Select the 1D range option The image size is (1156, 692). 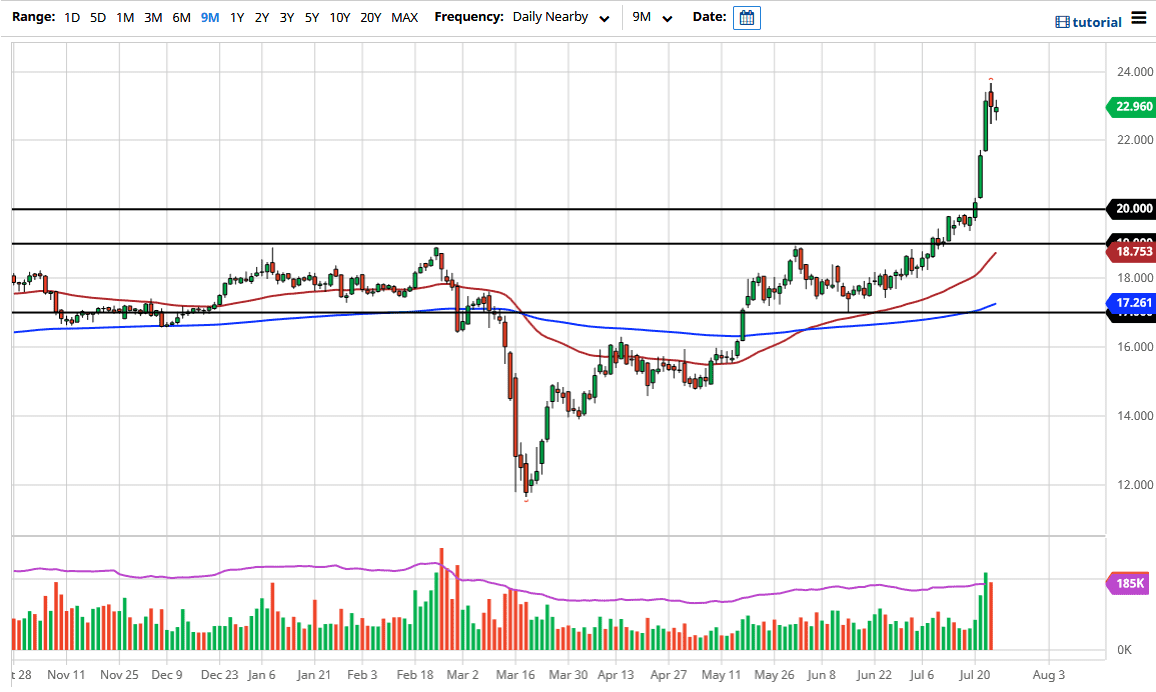(72, 17)
